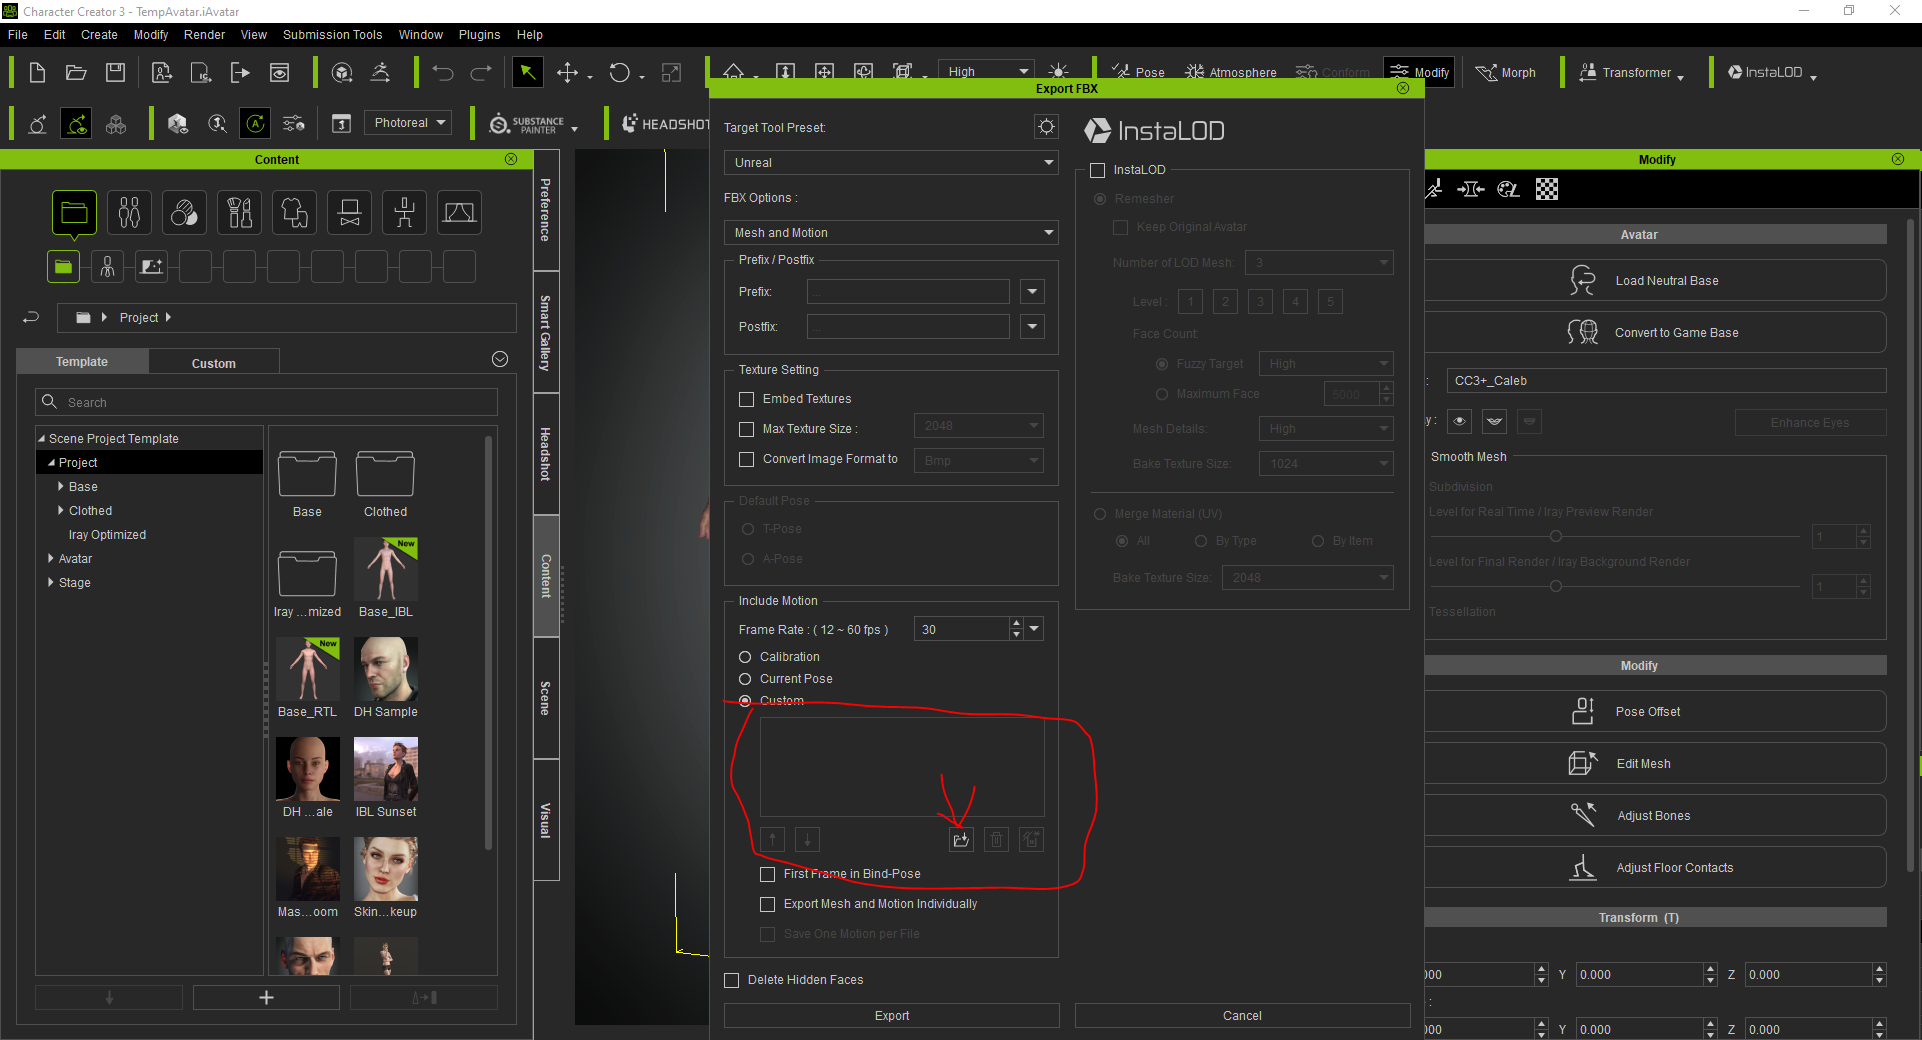Check First Frame in Bind-Pose
This screenshot has height=1040, width=1922.
tap(768, 874)
